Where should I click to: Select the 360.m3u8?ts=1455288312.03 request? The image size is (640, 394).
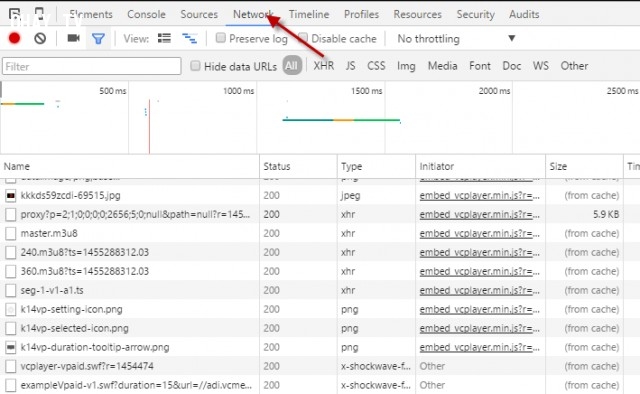click(84, 272)
